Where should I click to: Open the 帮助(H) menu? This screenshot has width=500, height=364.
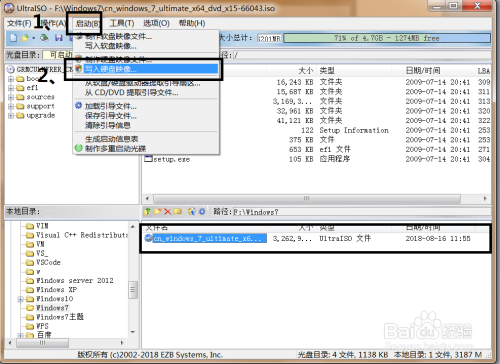[x=192, y=23]
